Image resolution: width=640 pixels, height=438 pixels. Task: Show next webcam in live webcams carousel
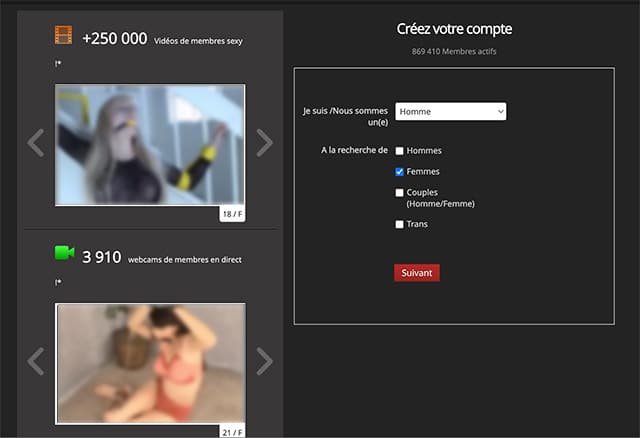click(x=264, y=361)
